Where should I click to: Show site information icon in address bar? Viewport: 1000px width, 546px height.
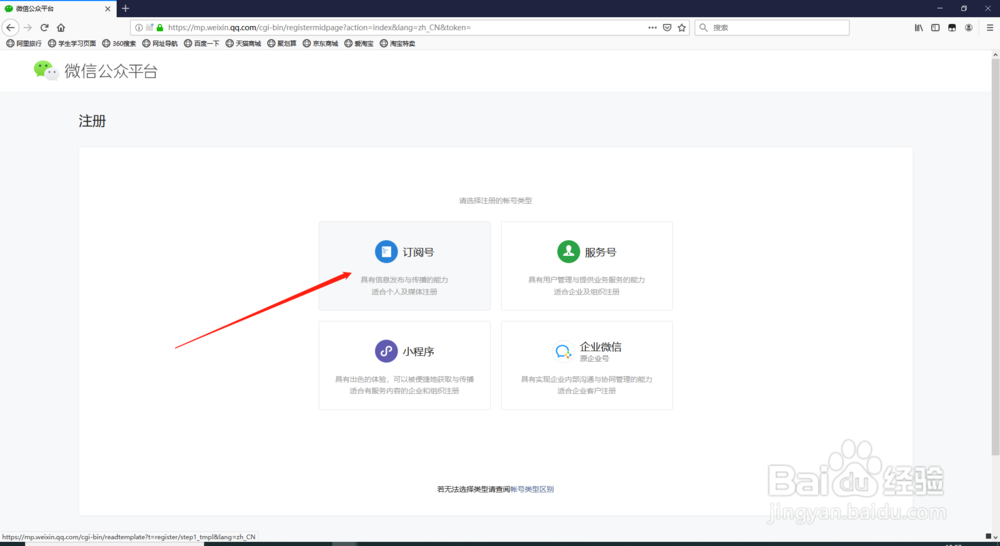click(x=139, y=27)
